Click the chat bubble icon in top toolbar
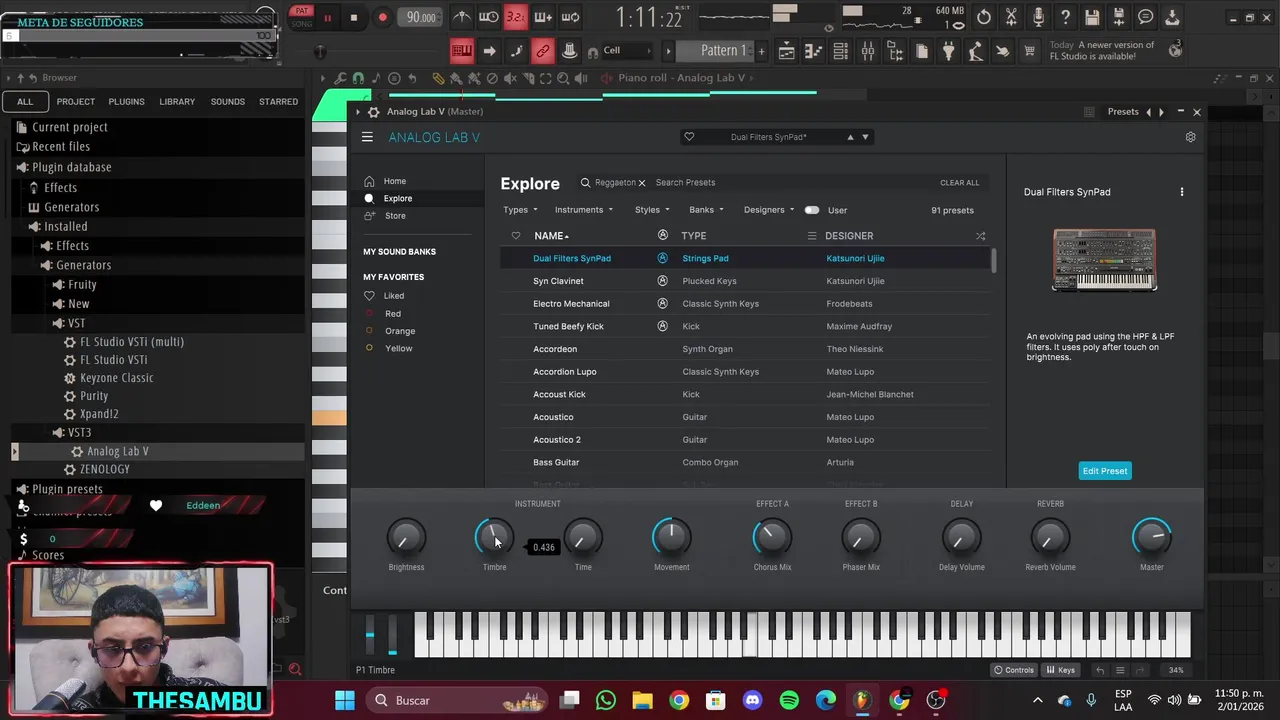This screenshot has height=720, width=1280. pyautogui.click(x=1146, y=17)
